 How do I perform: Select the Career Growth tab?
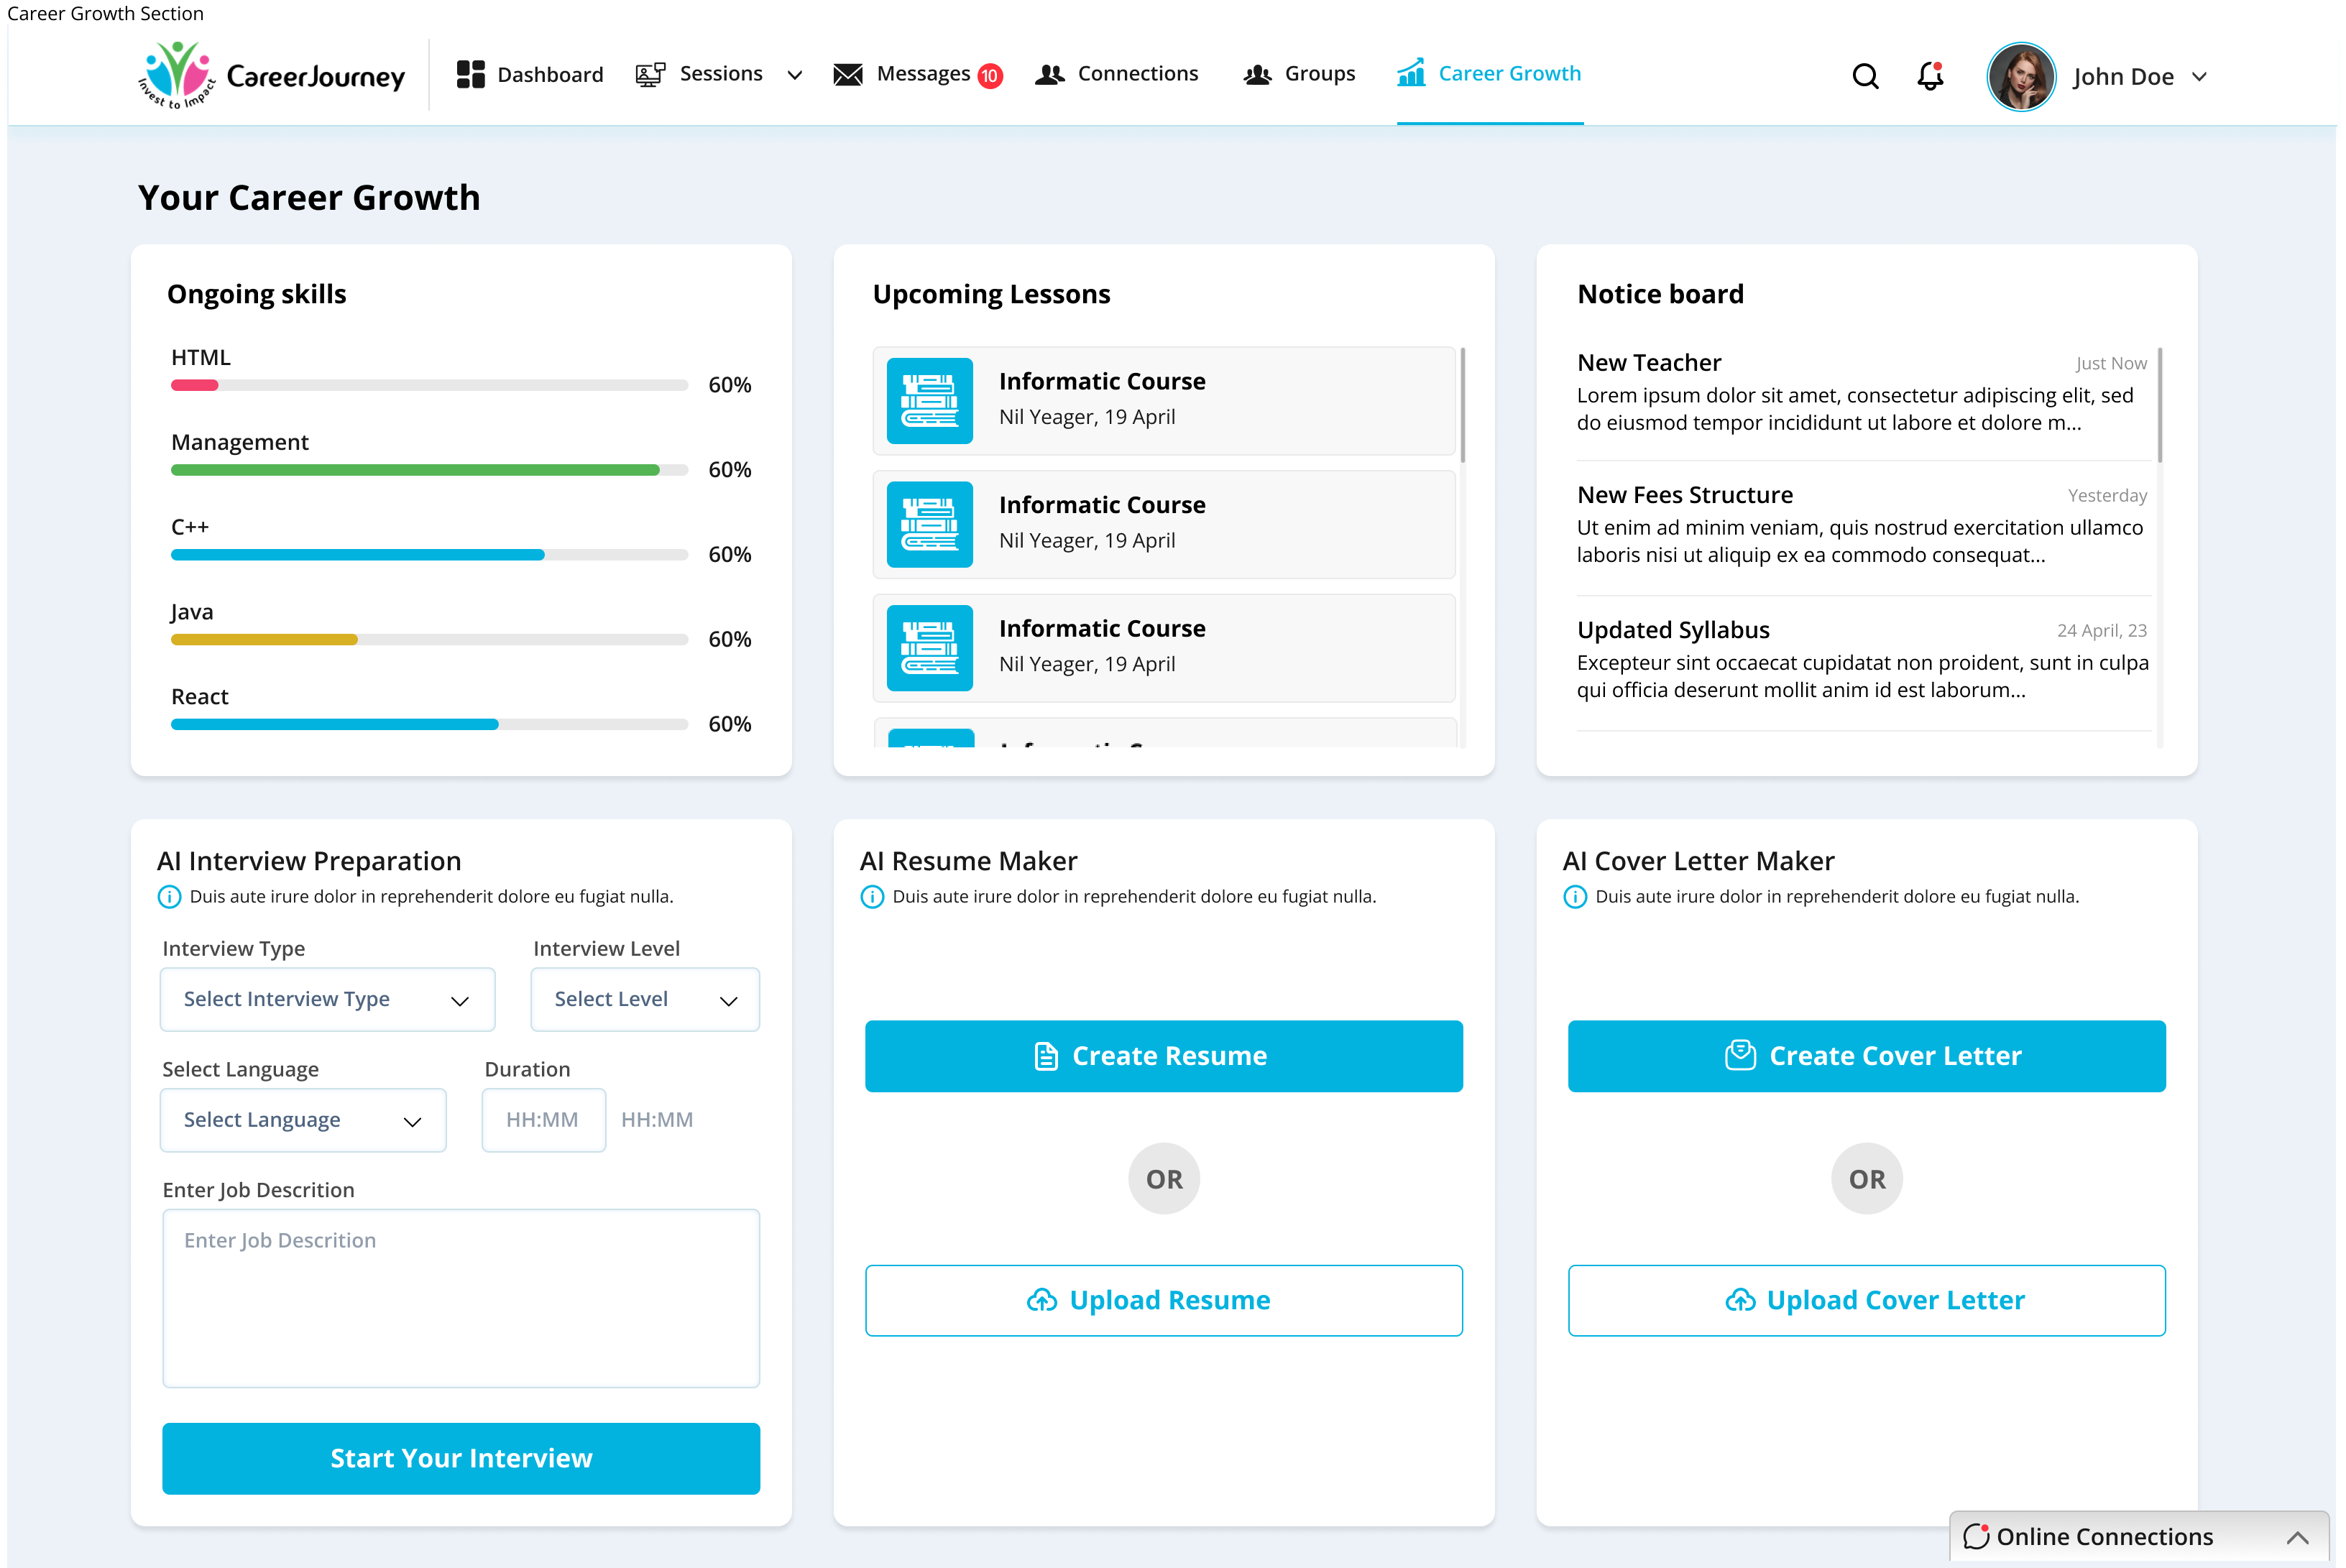[x=1489, y=74]
